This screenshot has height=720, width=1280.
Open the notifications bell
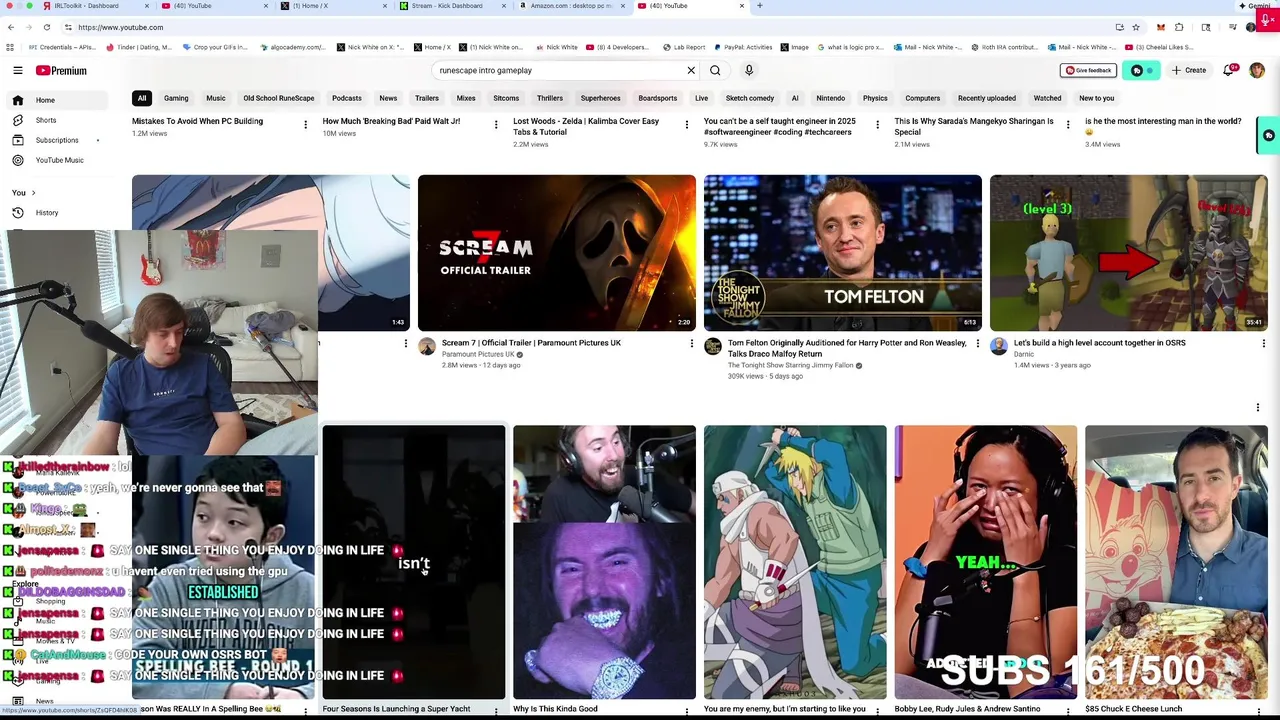[x=1230, y=70]
